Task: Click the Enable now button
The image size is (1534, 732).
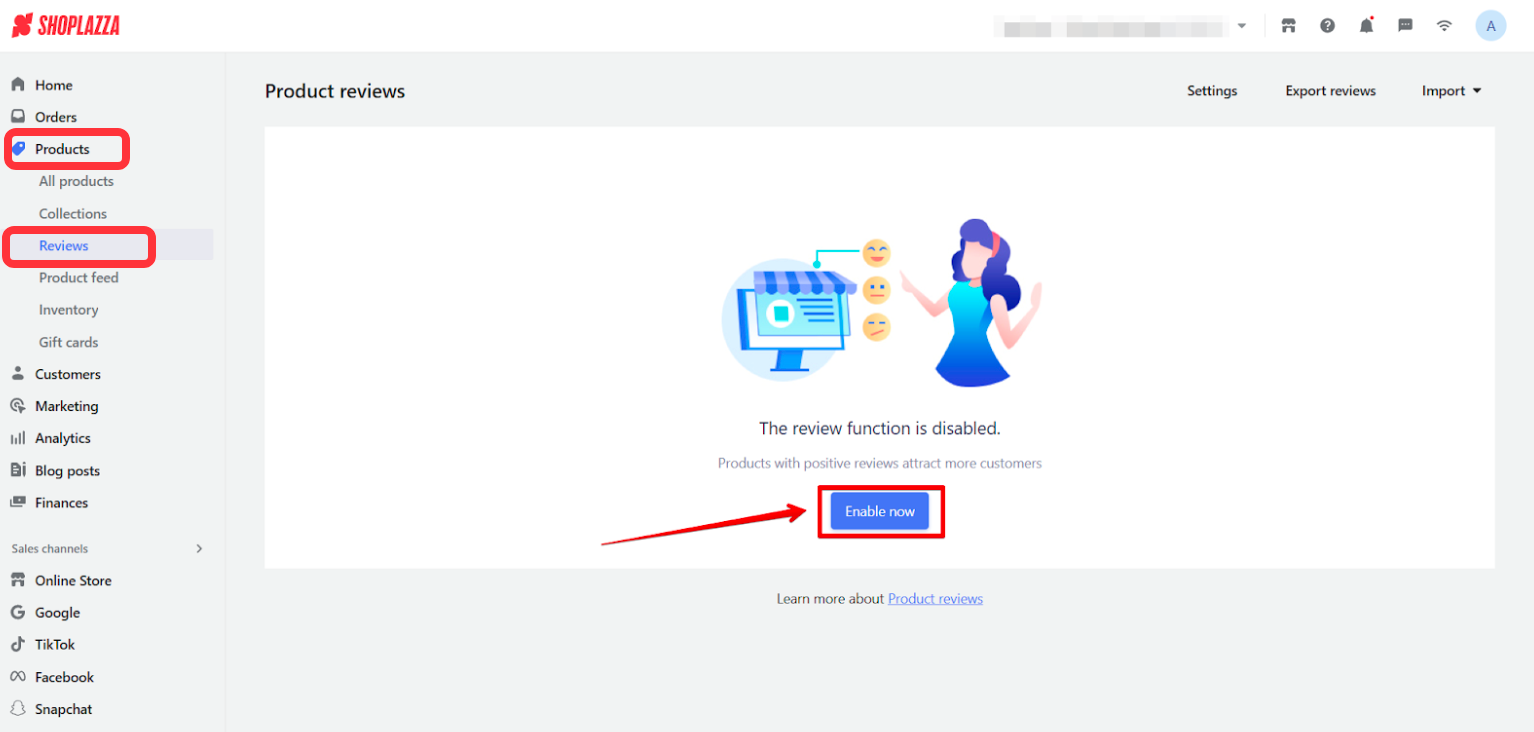Action: click(x=880, y=511)
